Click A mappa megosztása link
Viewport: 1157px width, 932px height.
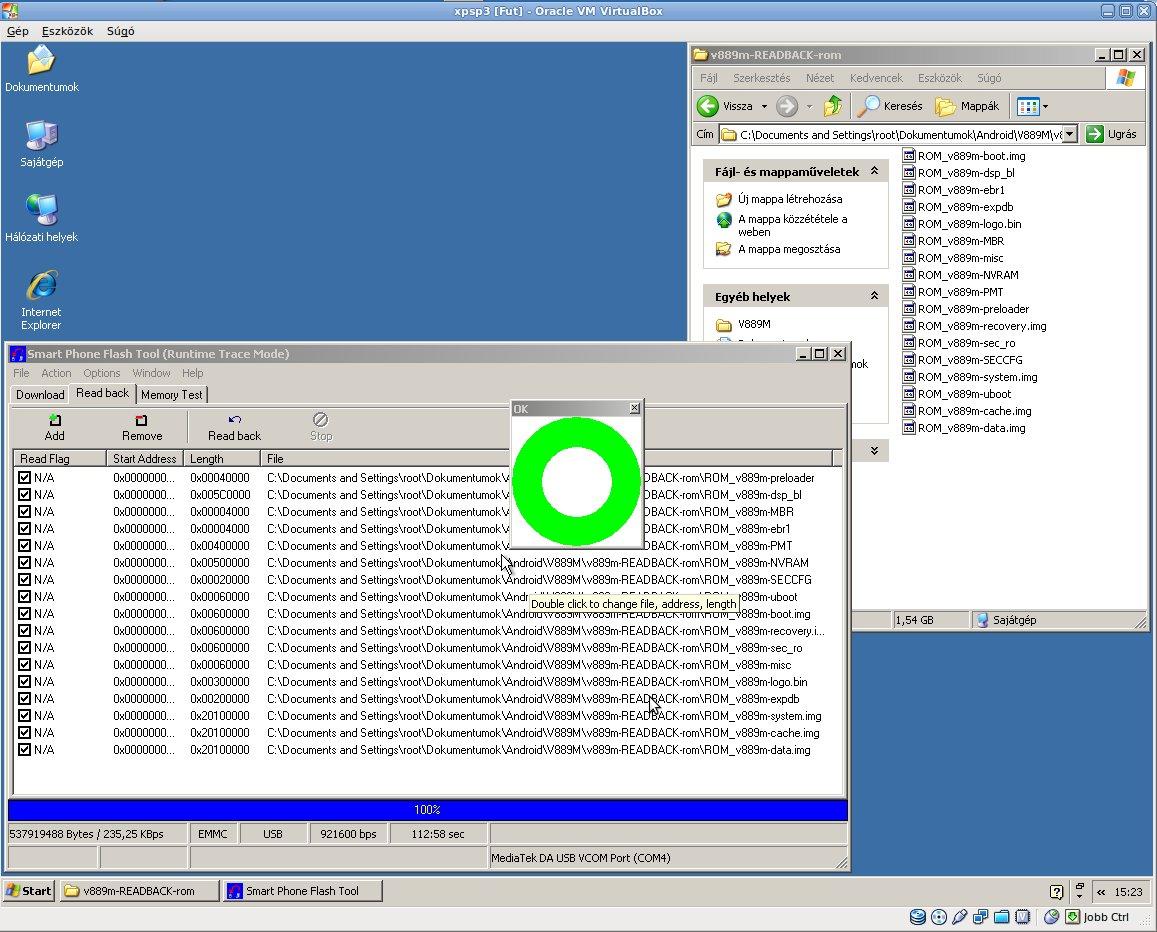789,249
